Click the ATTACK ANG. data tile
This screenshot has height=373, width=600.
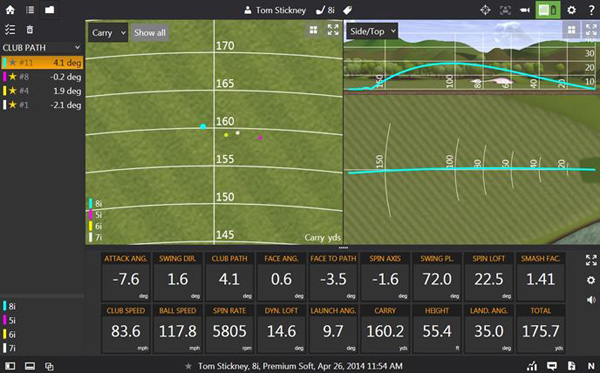click(x=126, y=276)
